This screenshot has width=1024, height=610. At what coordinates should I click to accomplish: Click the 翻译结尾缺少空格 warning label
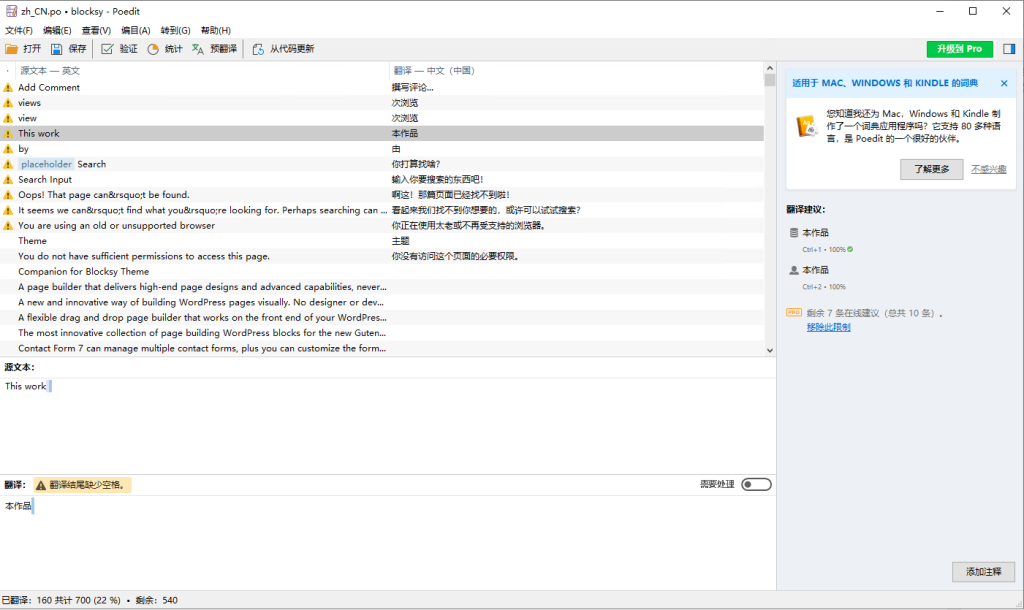coord(82,485)
